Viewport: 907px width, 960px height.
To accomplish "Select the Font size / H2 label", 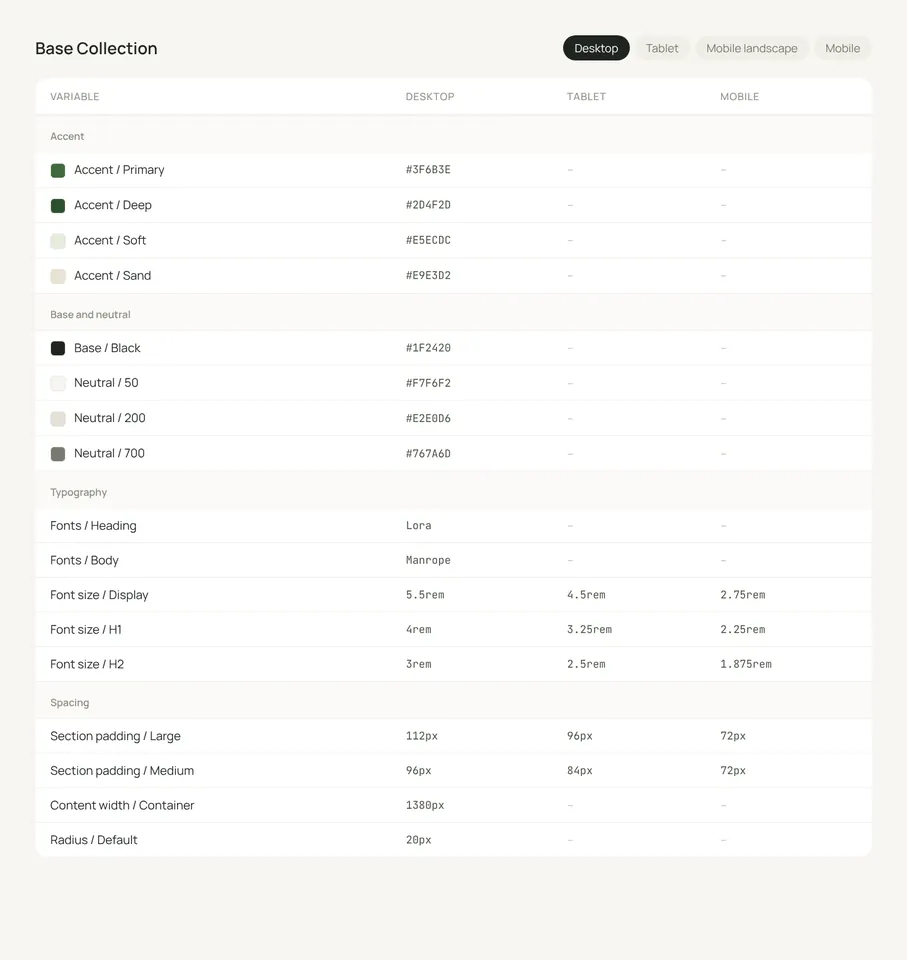I will (x=87, y=664).
